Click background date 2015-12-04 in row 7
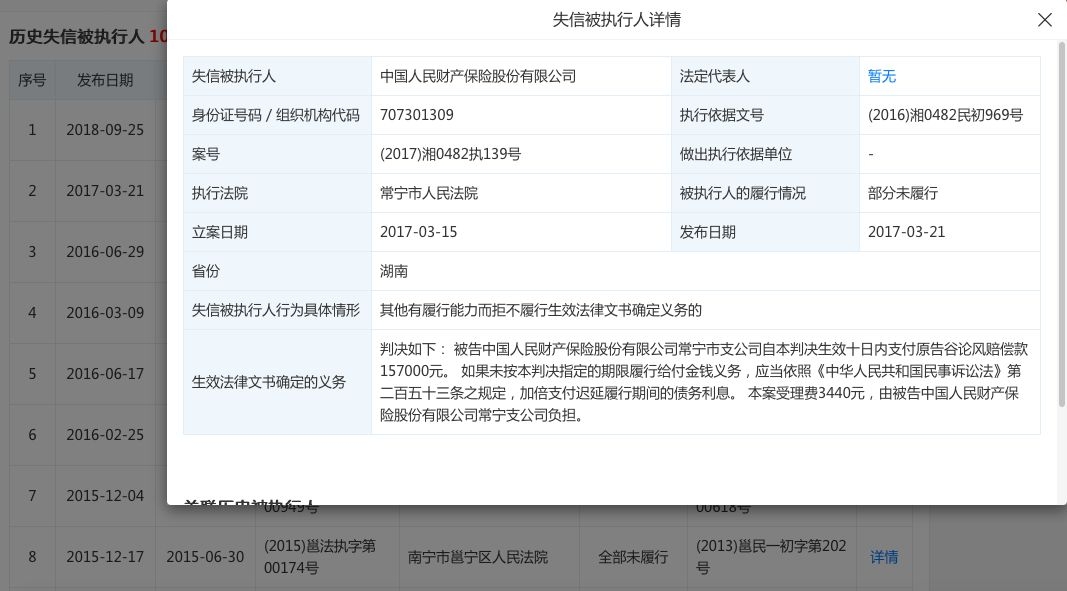This screenshot has width=1067, height=591. pos(105,496)
